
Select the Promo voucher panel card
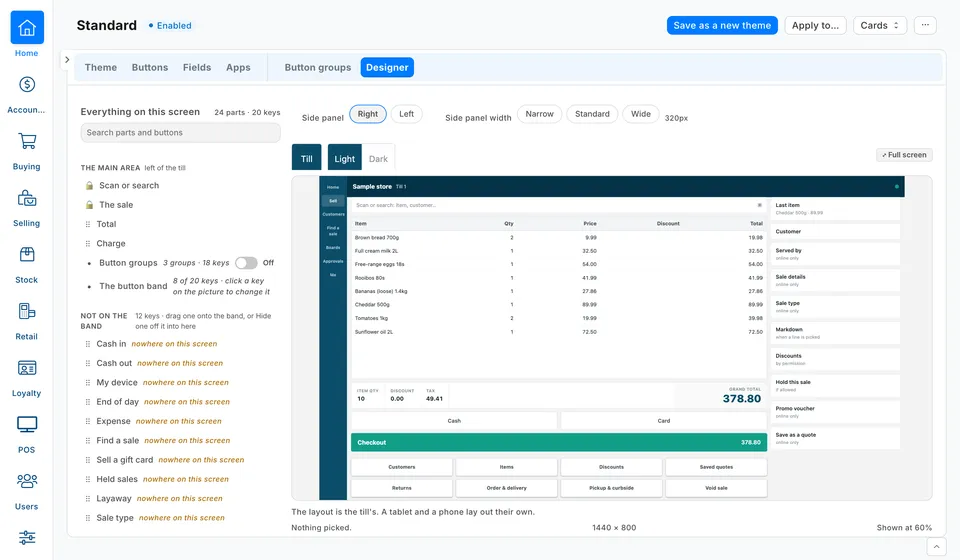click(x=835, y=412)
